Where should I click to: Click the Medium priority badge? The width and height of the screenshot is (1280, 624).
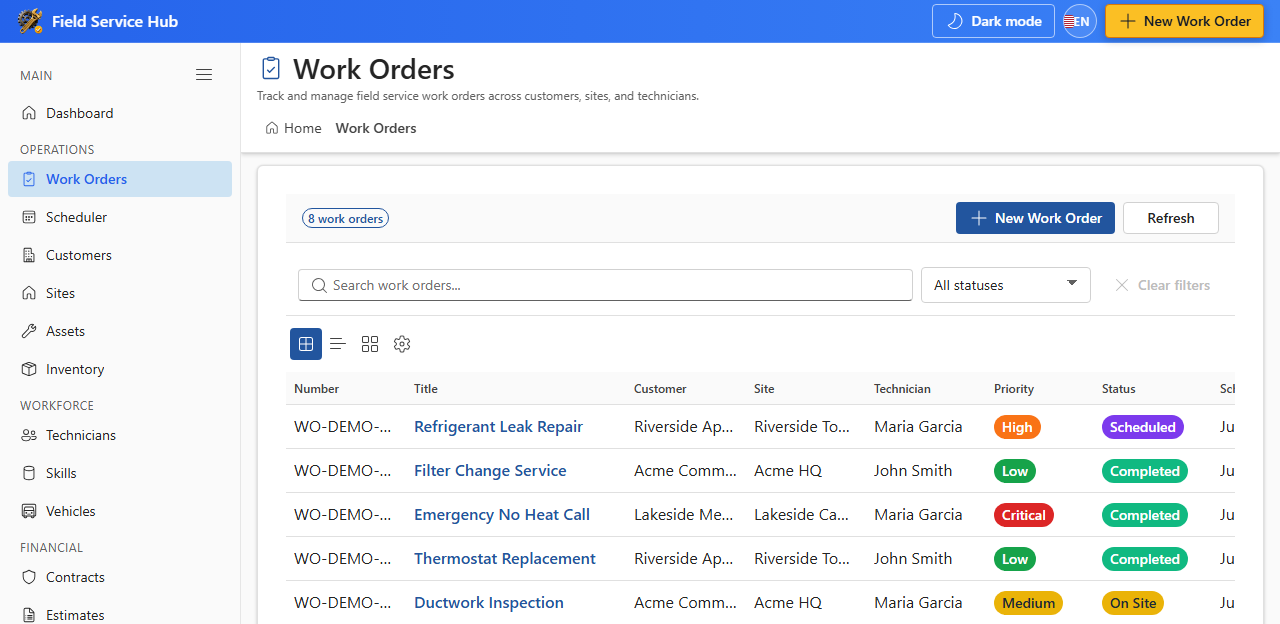point(1028,603)
